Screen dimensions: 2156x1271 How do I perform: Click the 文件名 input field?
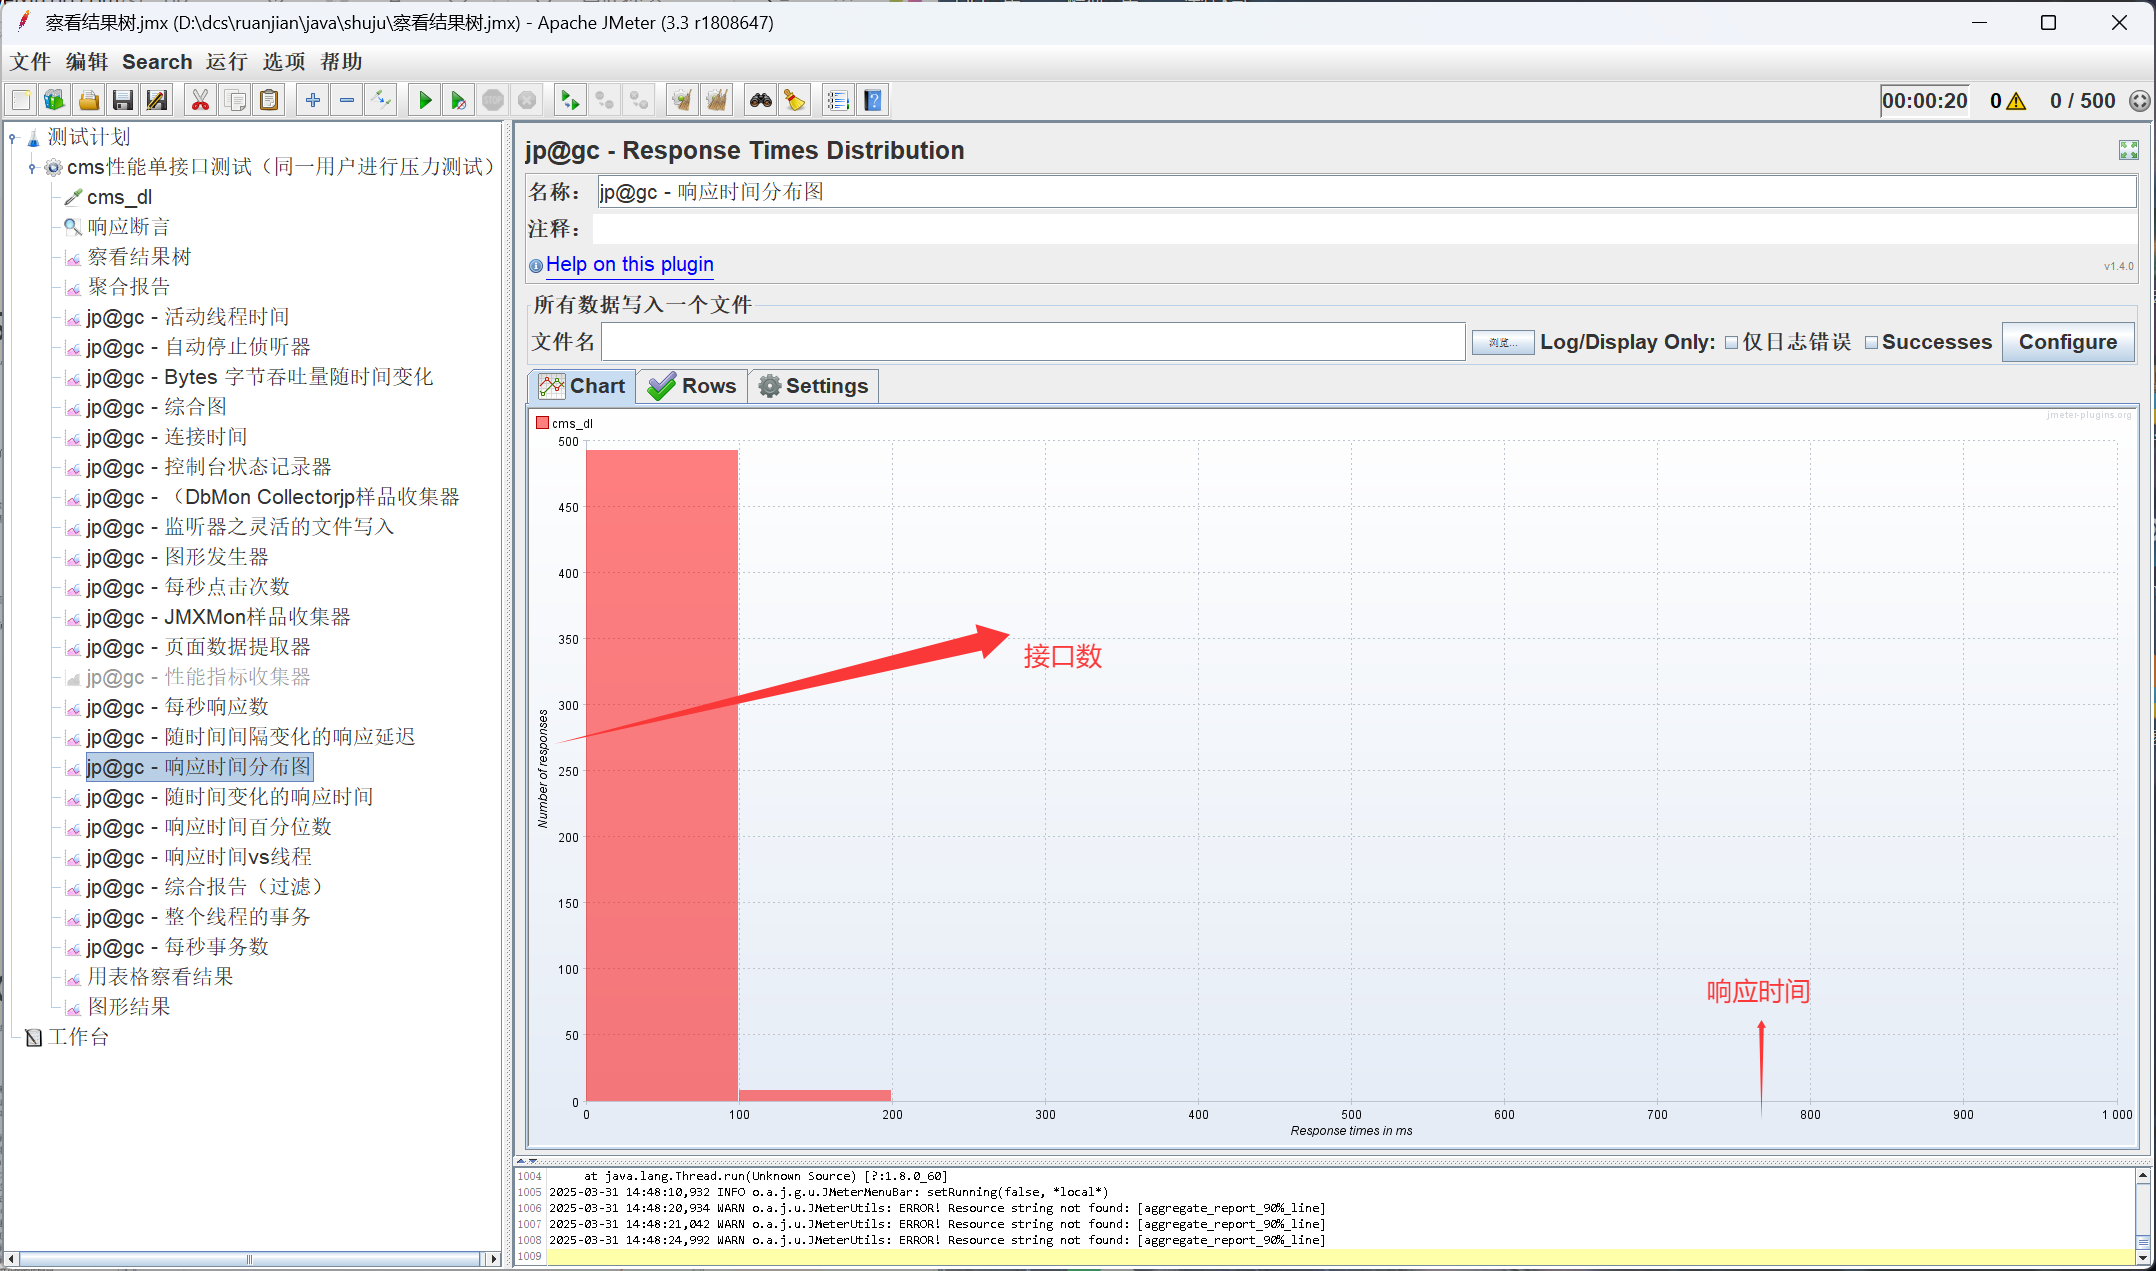click(x=1032, y=342)
